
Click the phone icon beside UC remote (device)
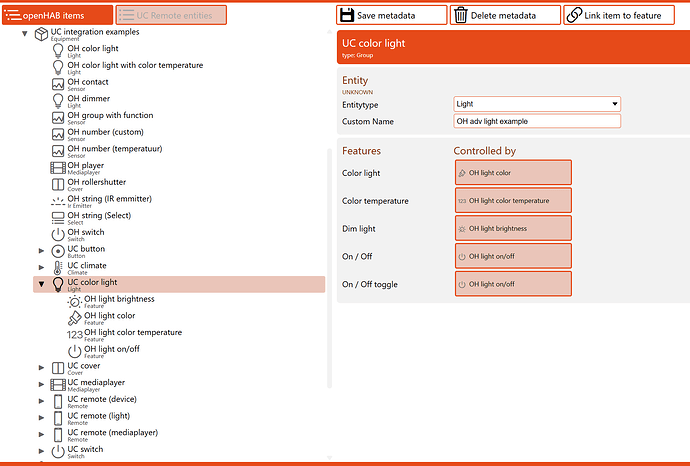tap(58, 401)
